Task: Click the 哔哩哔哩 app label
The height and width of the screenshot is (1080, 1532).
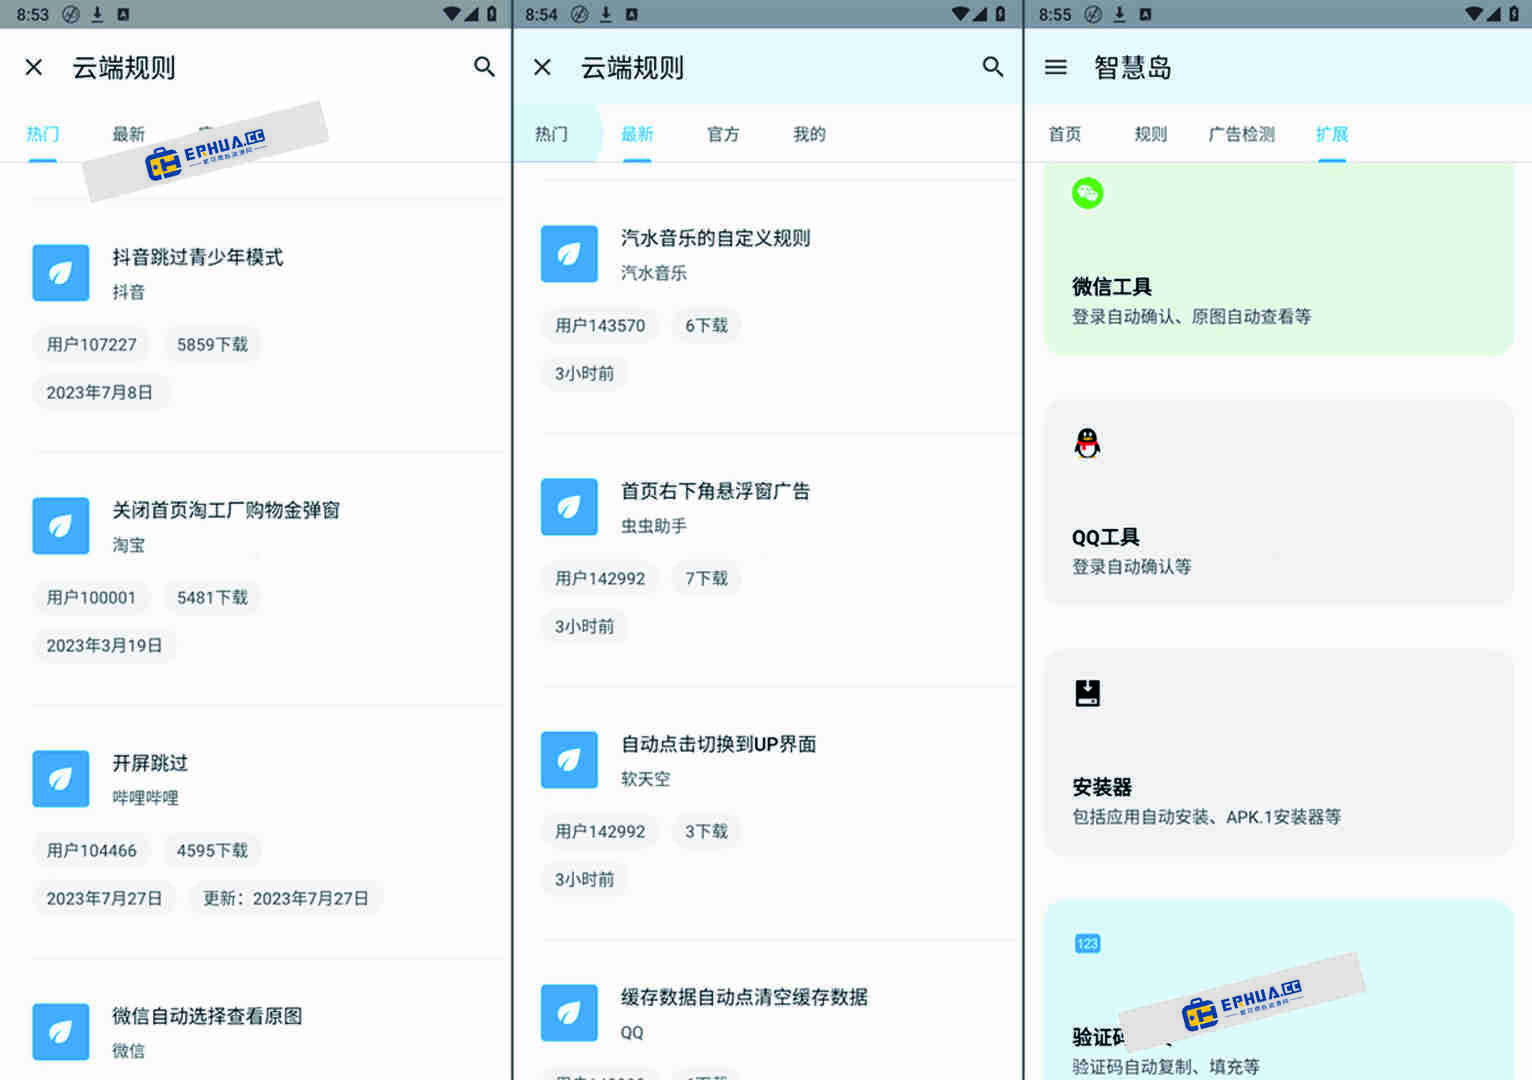Action: [145, 798]
